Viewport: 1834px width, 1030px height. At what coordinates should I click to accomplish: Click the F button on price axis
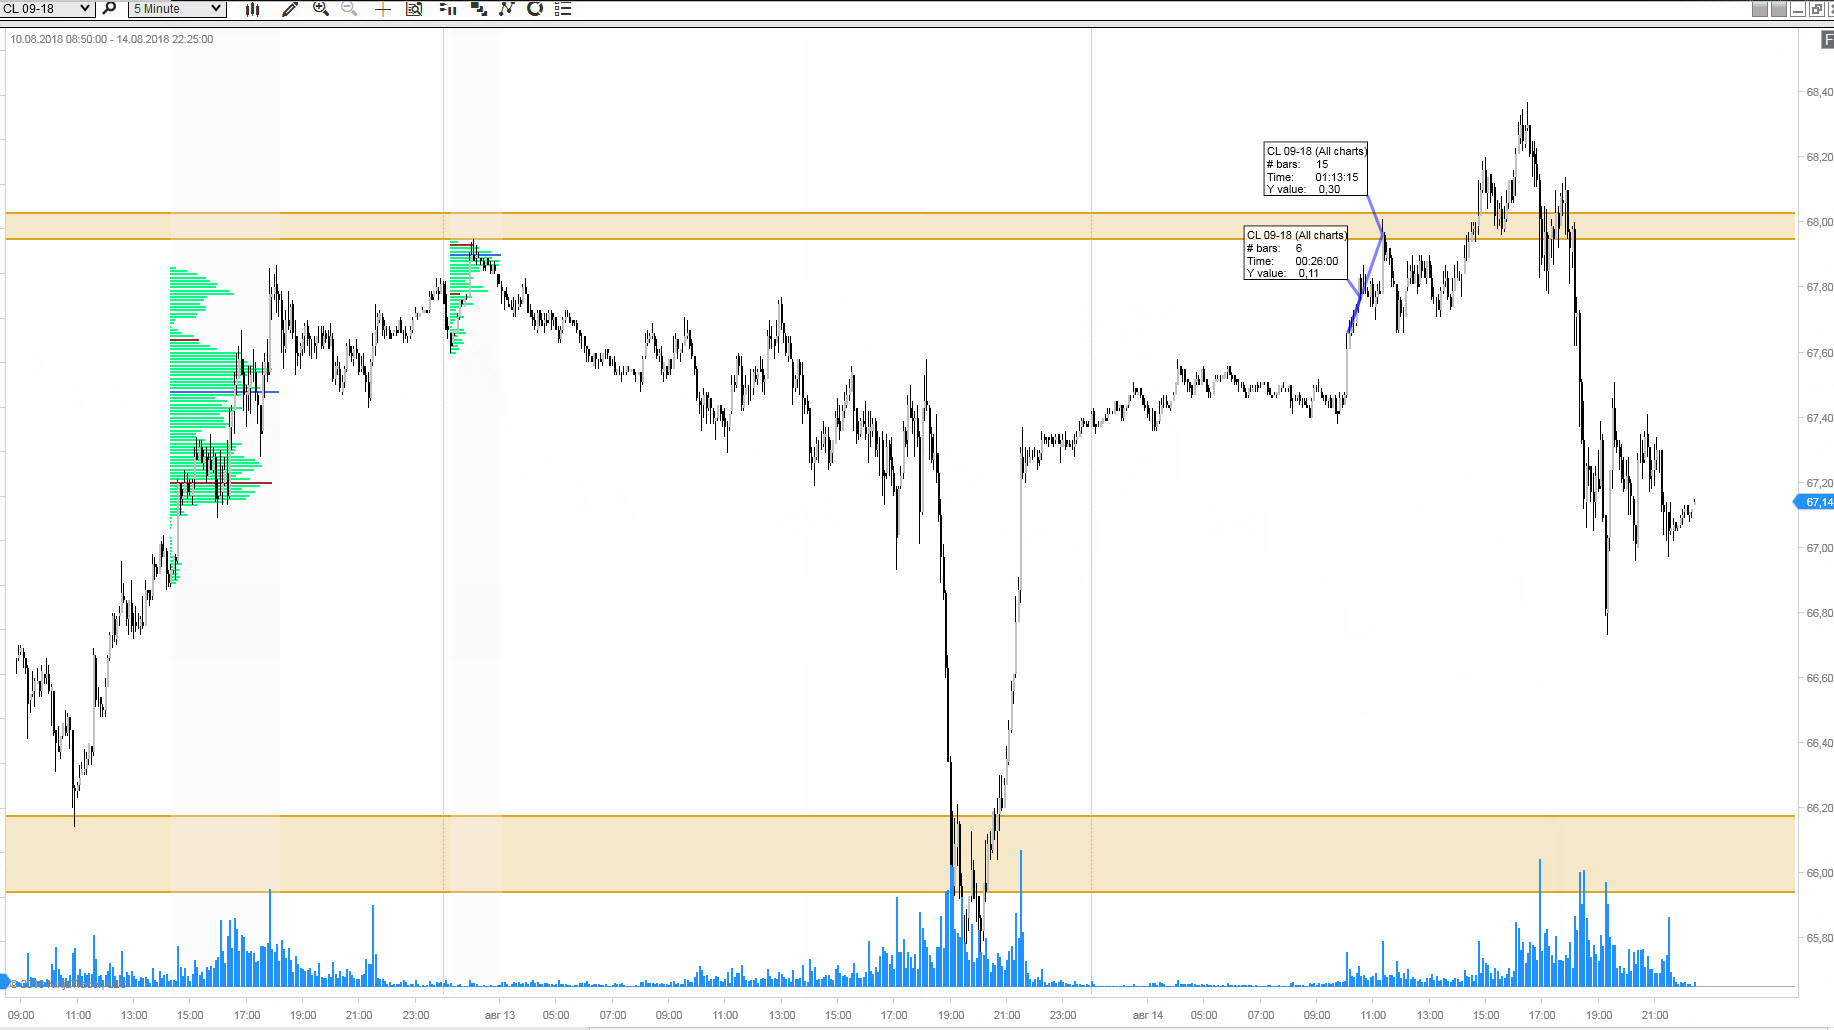[x=1826, y=40]
